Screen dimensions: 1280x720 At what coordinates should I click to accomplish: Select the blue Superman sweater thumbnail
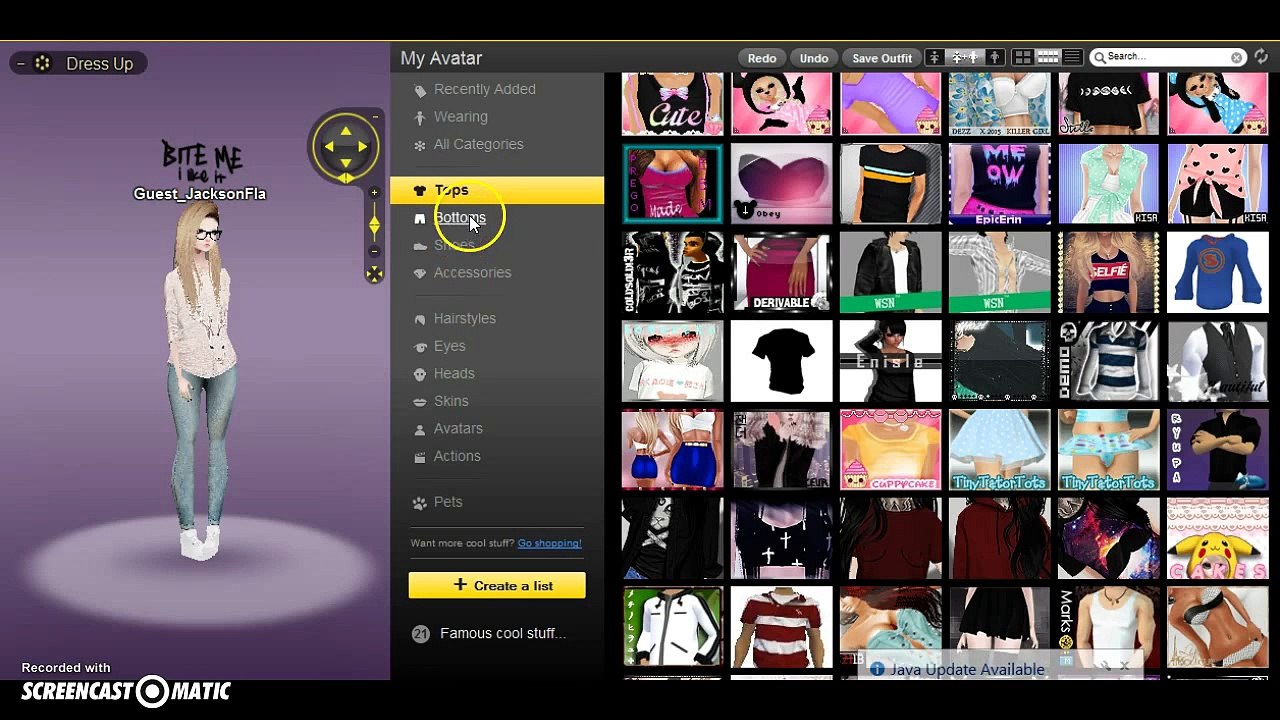(x=1217, y=272)
